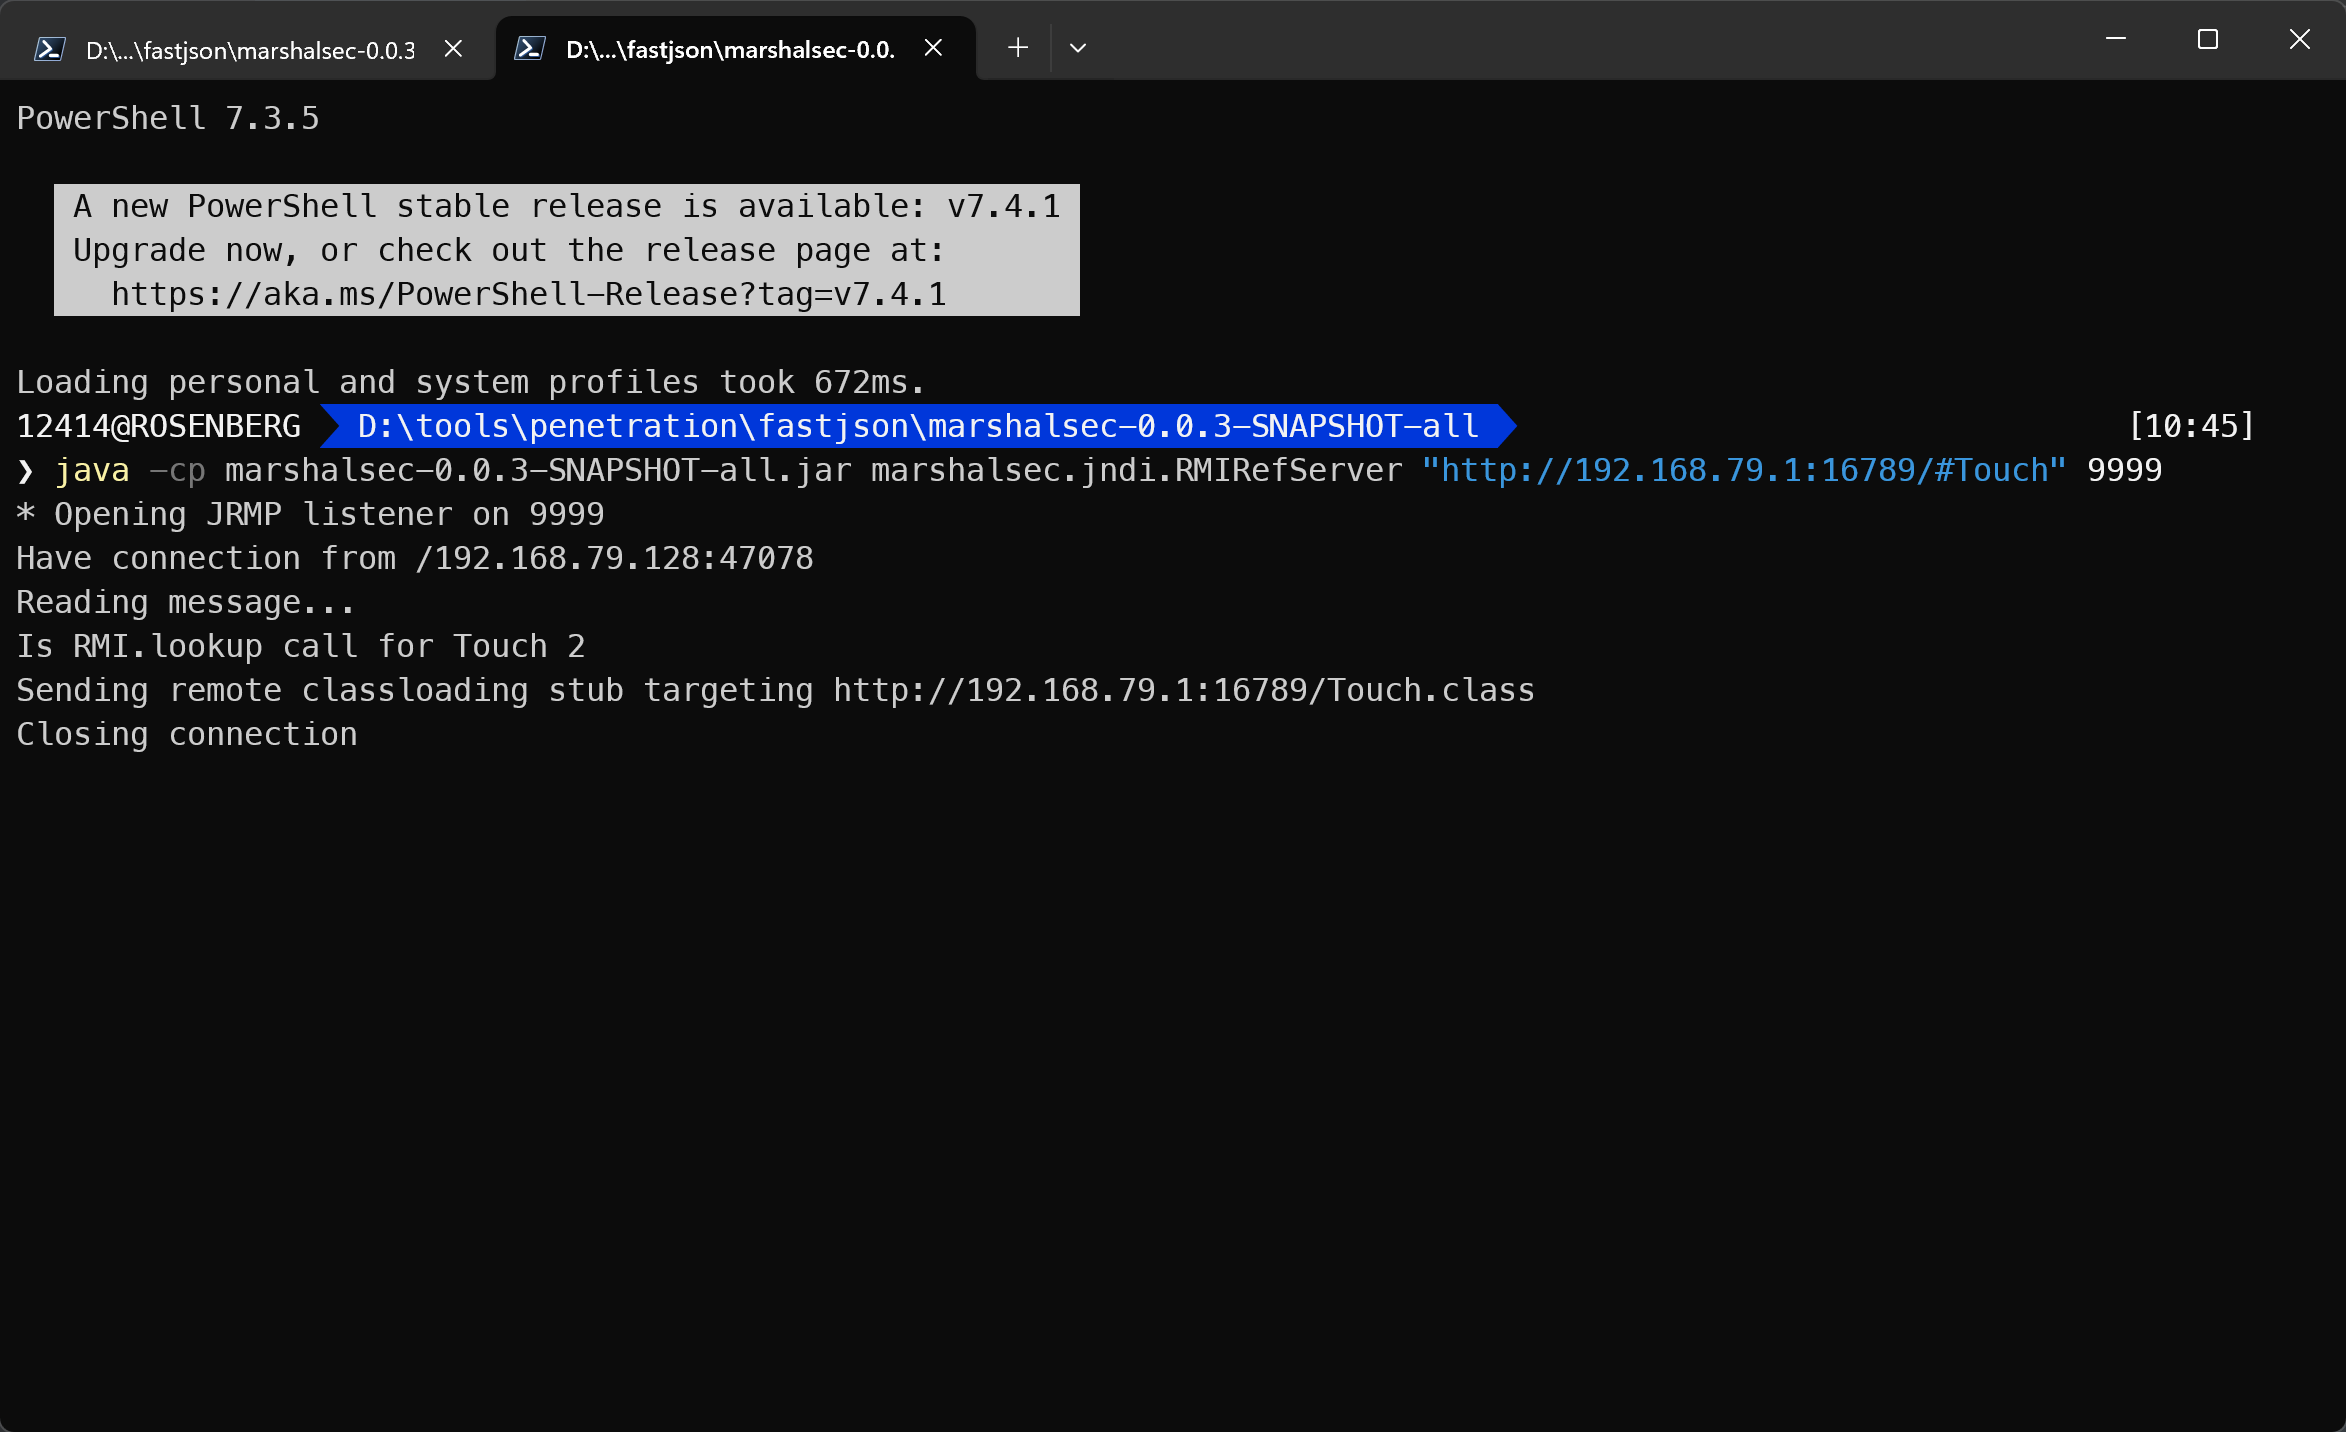This screenshot has height=1432, width=2346.
Task: Open a new tab with plus icon
Action: (1018, 48)
